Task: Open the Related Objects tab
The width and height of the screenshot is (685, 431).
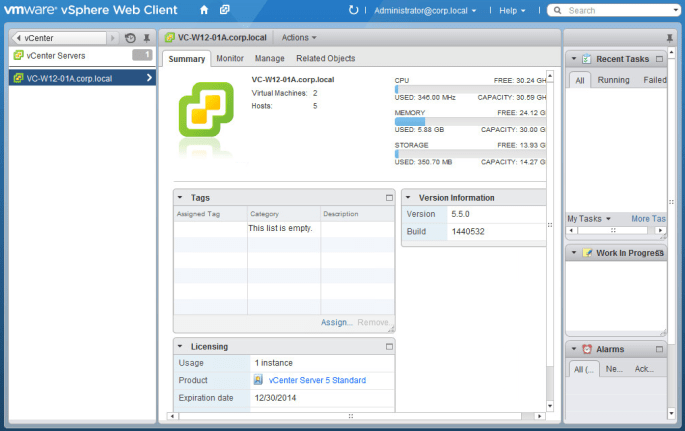Action: [x=325, y=59]
